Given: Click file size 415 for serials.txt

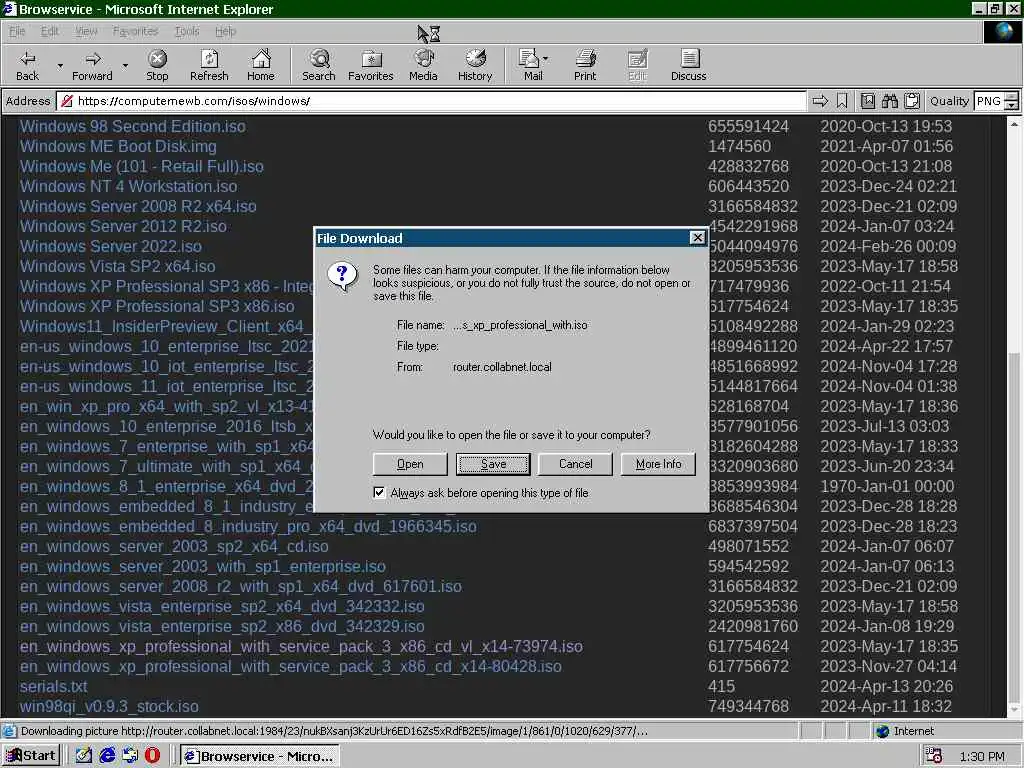Looking at the screenshot, I should [x=722, y=686].
